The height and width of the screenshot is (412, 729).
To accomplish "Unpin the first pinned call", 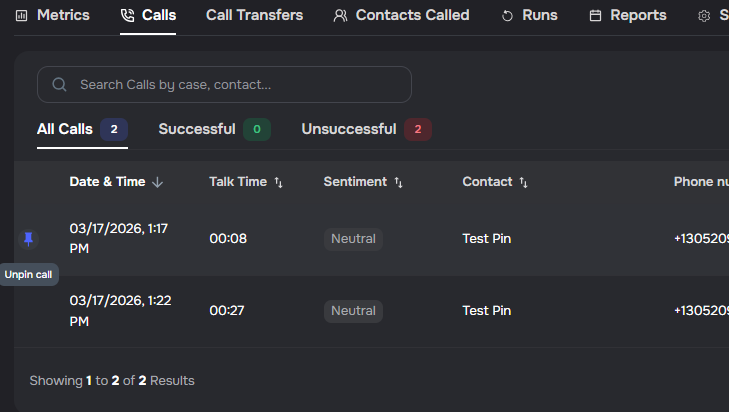I will point(28,239).
